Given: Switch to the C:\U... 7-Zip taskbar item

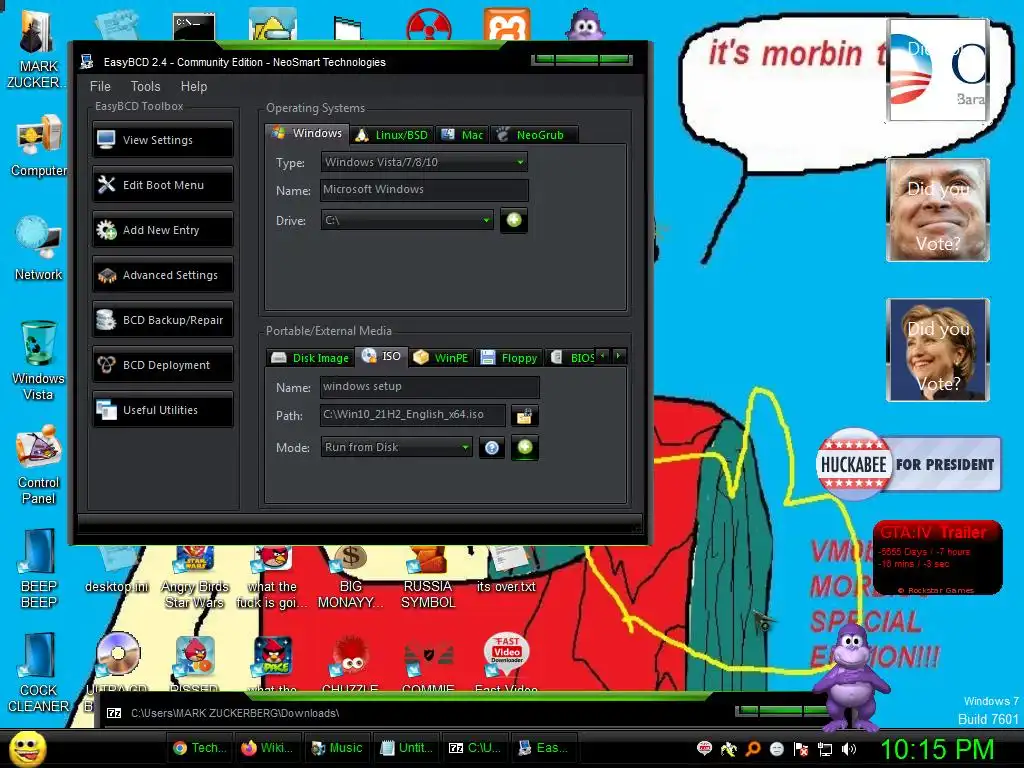Looking at the screenshot, I should click(x=475, y=748).
